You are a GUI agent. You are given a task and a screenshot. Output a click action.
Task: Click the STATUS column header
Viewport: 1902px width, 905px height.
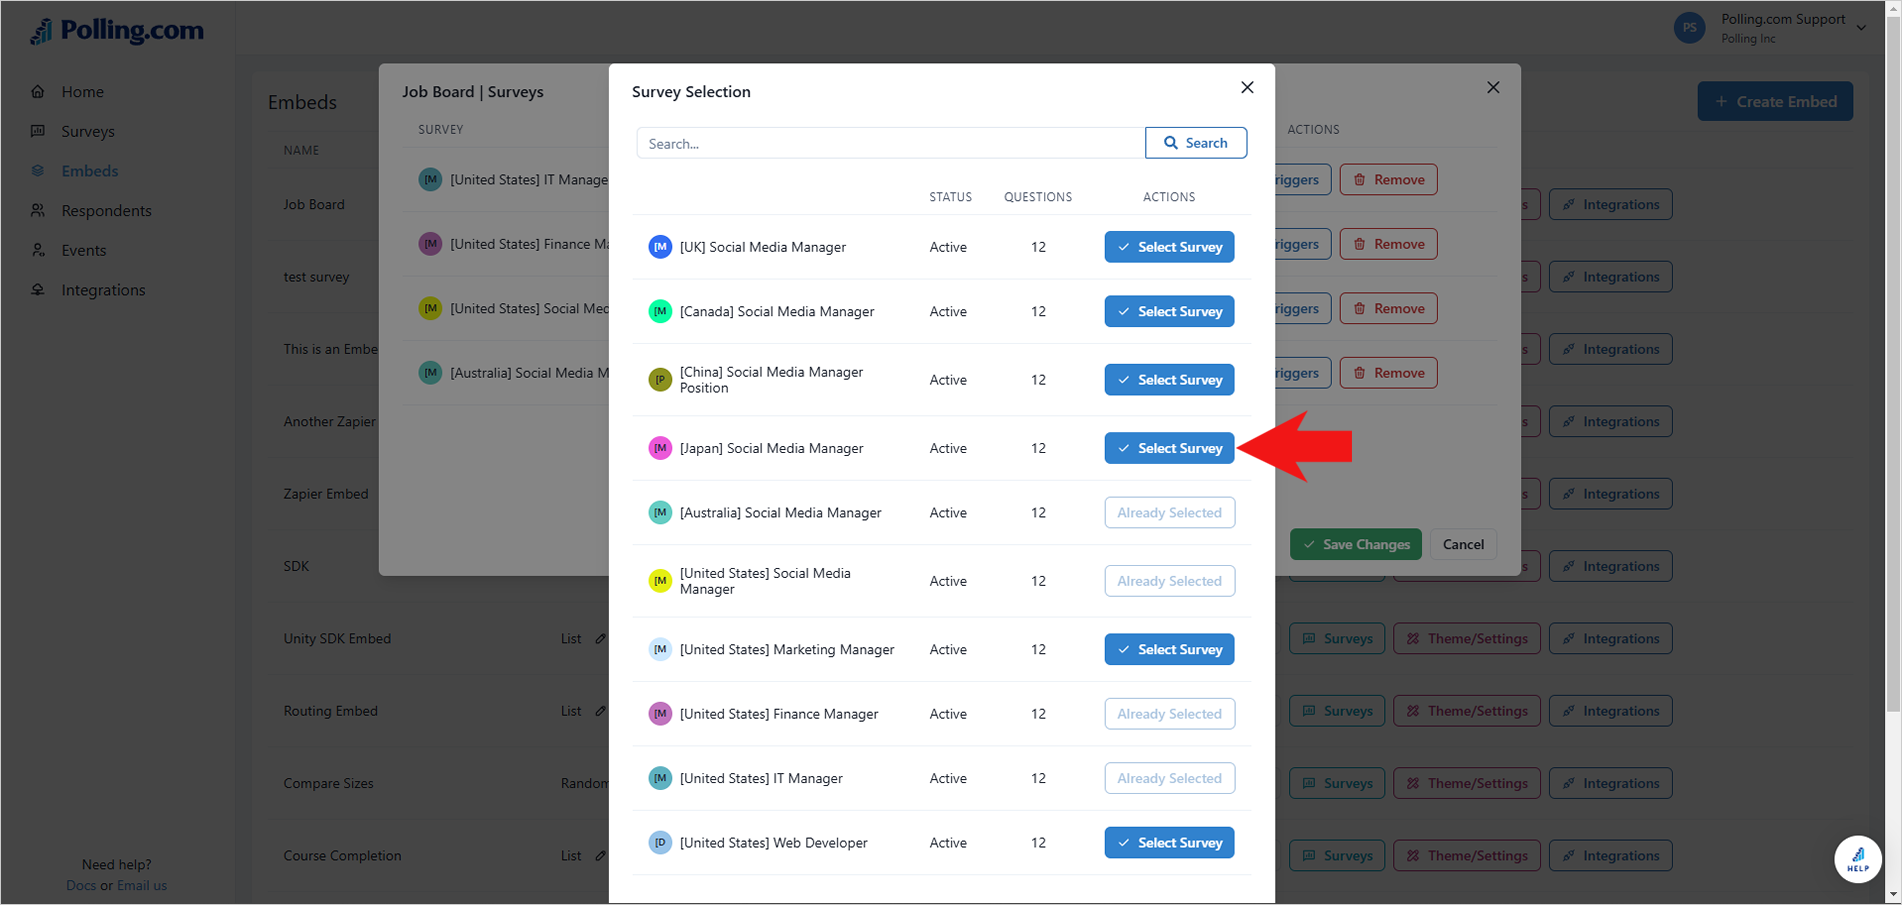point(950,197)
